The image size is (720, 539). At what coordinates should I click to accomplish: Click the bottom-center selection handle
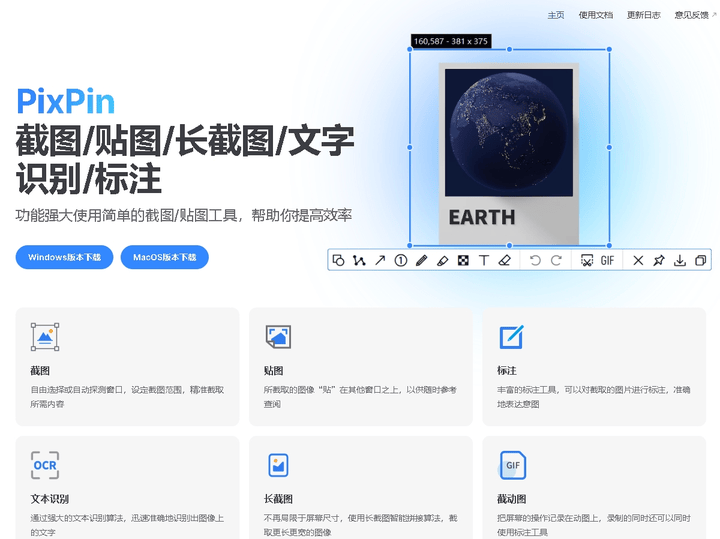point(509,246)
